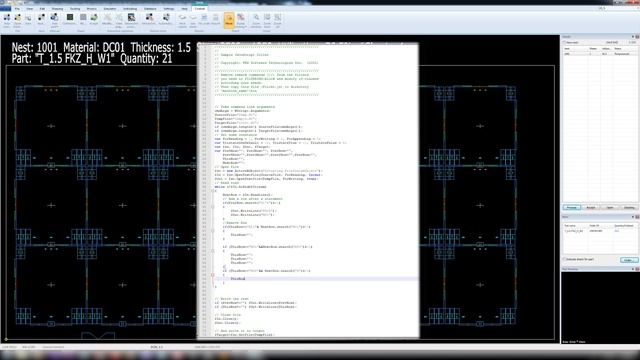Close the Part Preview panel
Viewport: 640px width, 360px height.
637,269
